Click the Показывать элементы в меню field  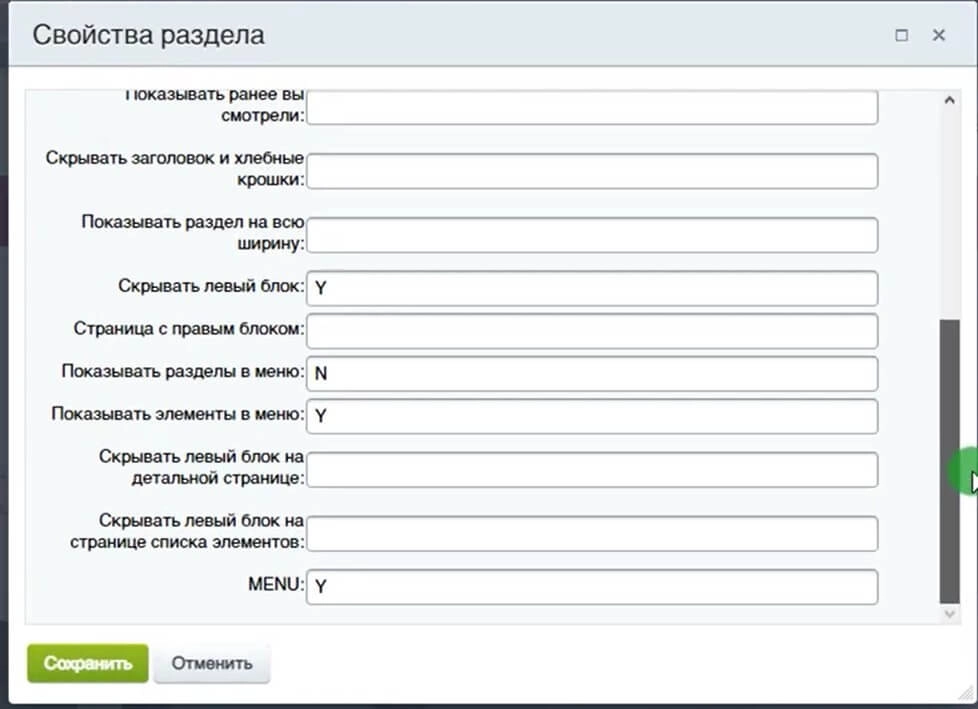[592, 416]
